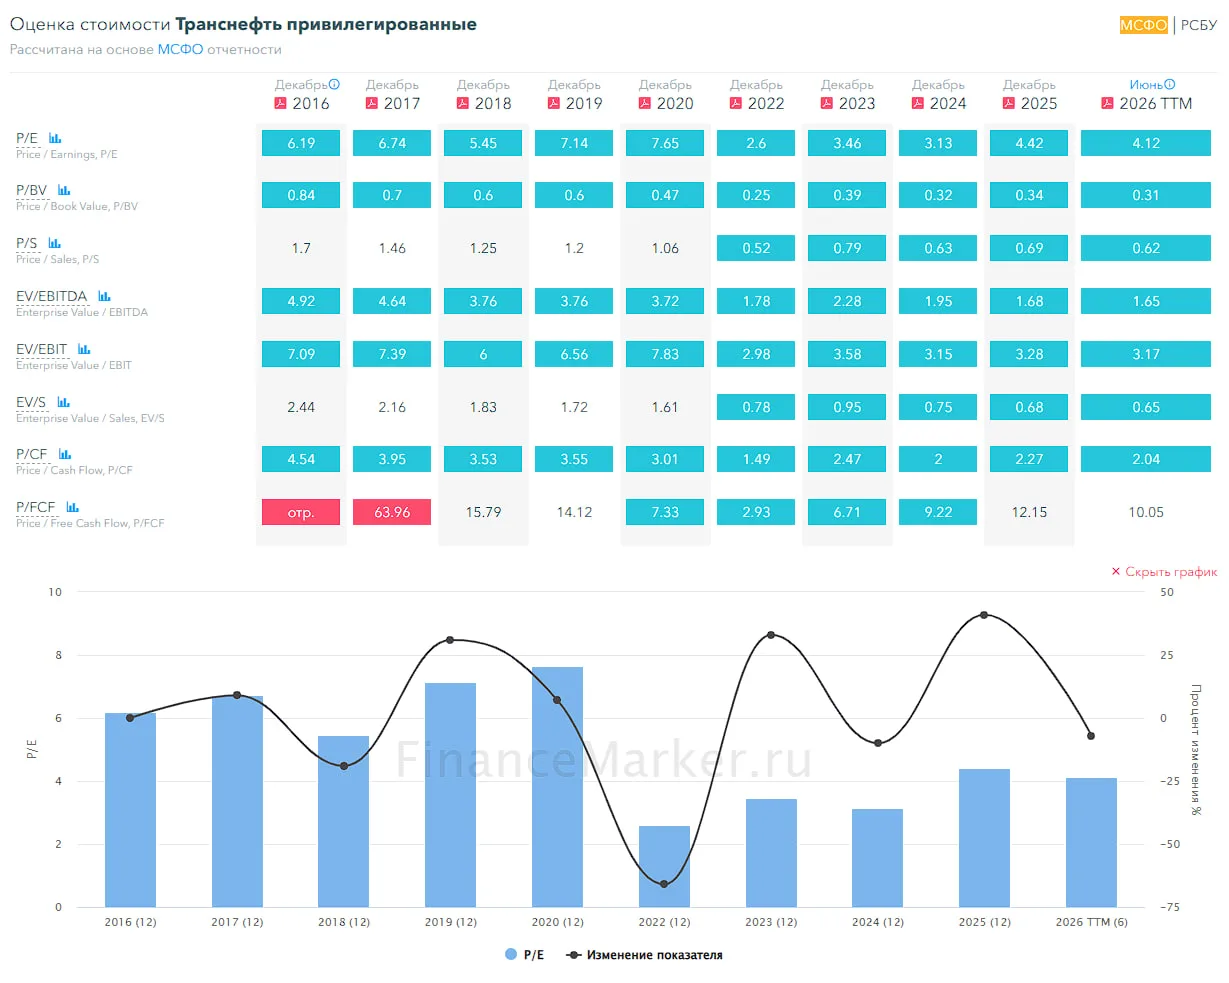The height and width of the screenshot is (983, 1229).
Task: Open the chart icon next to EV/EBITDA
Action: pos(104,296)
